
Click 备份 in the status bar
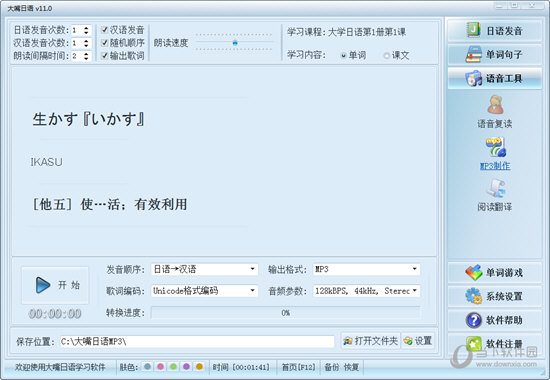tap(331, 367)
